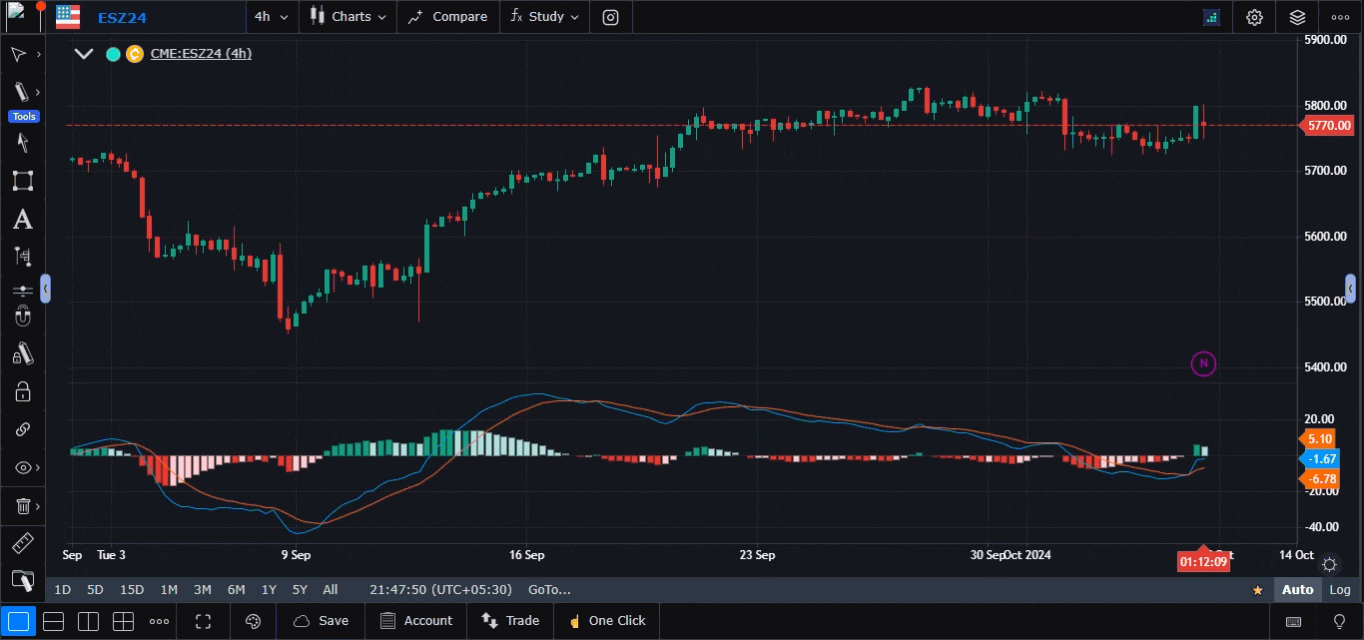The width and height of the screenshot is (1364, 640).
Task: Select the 6M range tab
Action: [236, 590]
